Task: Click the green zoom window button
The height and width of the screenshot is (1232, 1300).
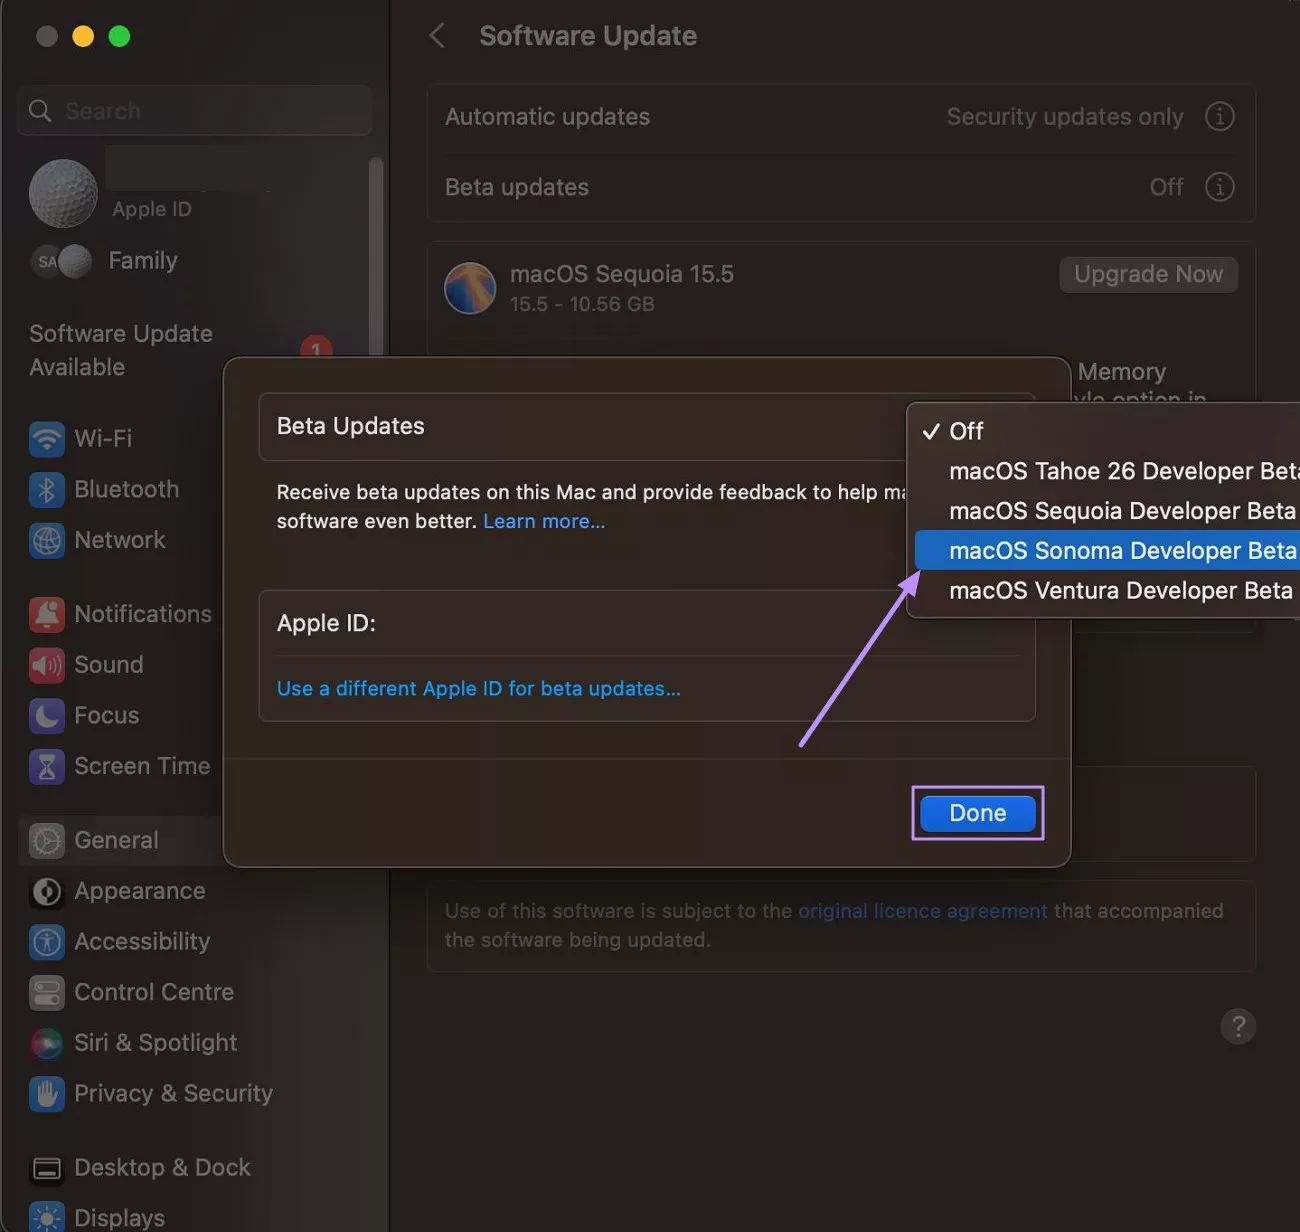Action: point(119,36)
